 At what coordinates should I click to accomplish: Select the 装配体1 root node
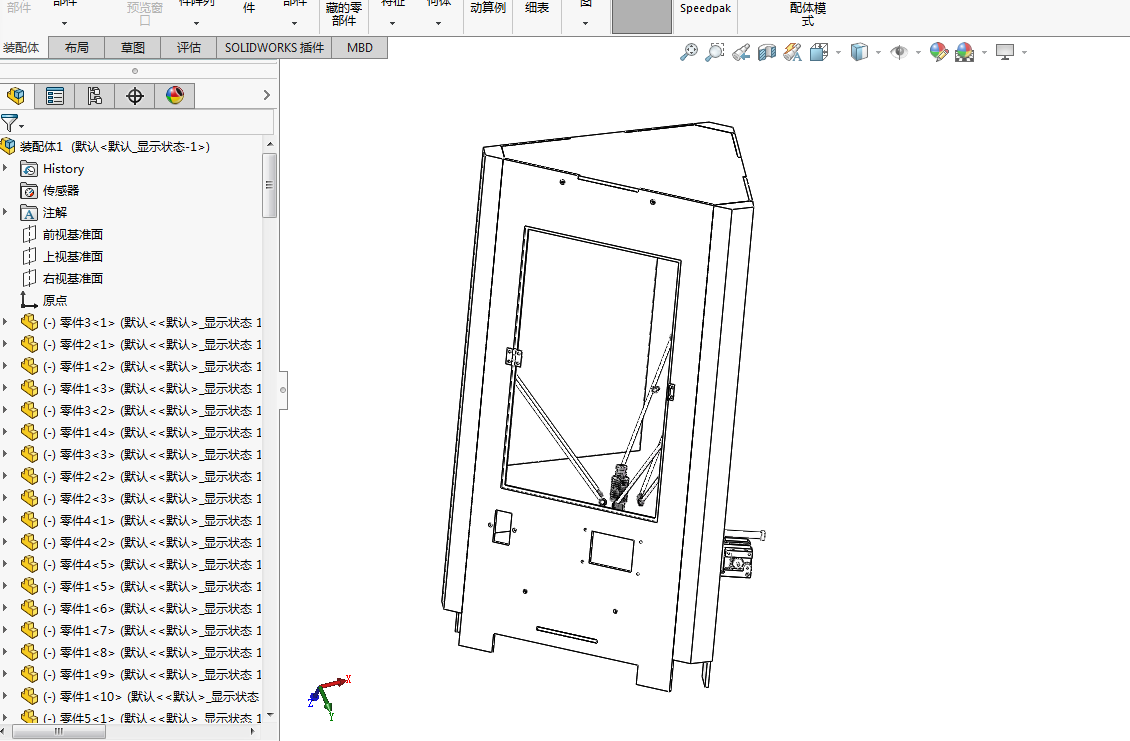(x=114, y=146)
